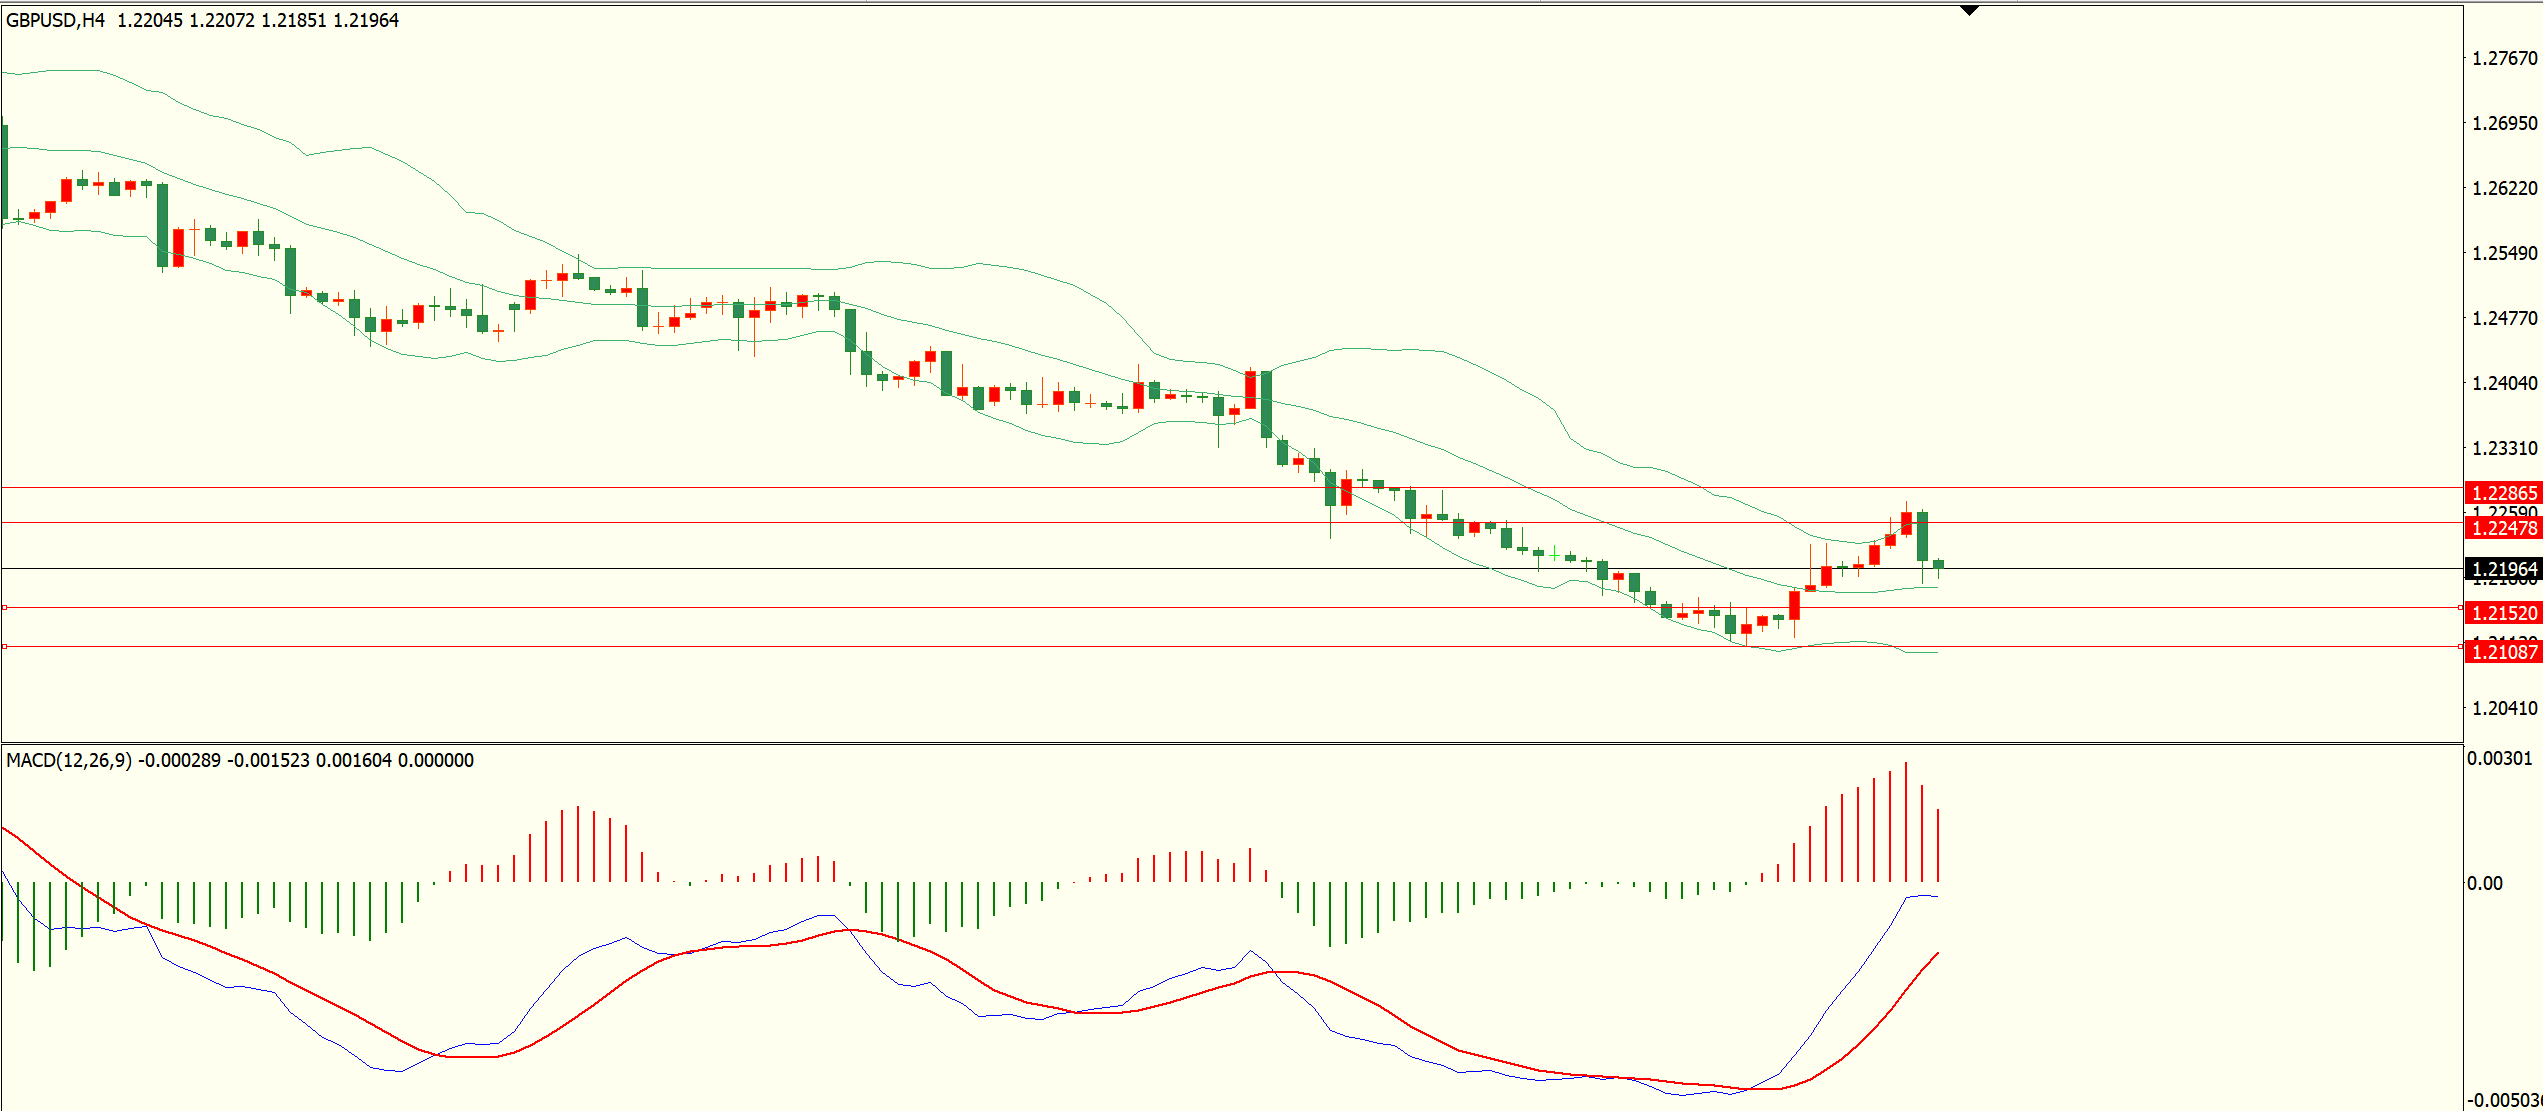
Task: Select left handle of 1.21520 horizontal line
Action: tap(4, 608)
